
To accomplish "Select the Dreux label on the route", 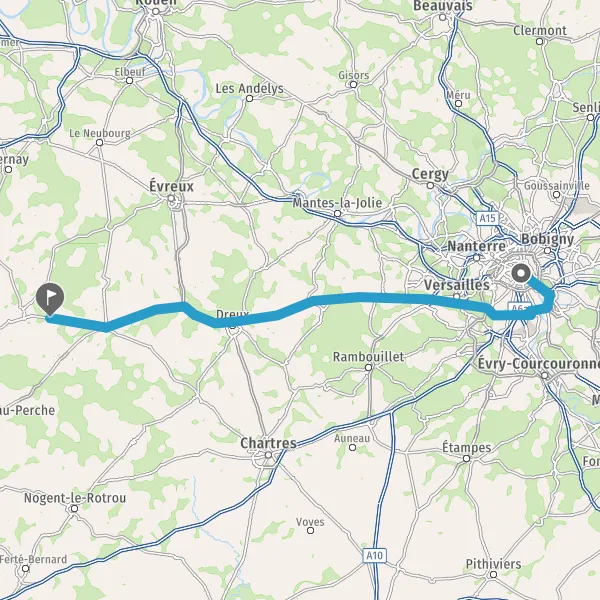I will coord(232,315).
